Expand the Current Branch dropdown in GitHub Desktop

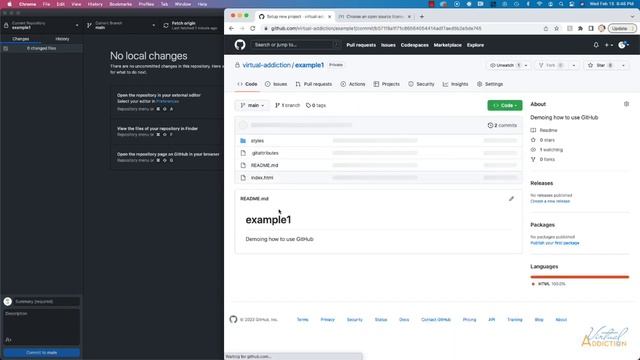(153, 25)
